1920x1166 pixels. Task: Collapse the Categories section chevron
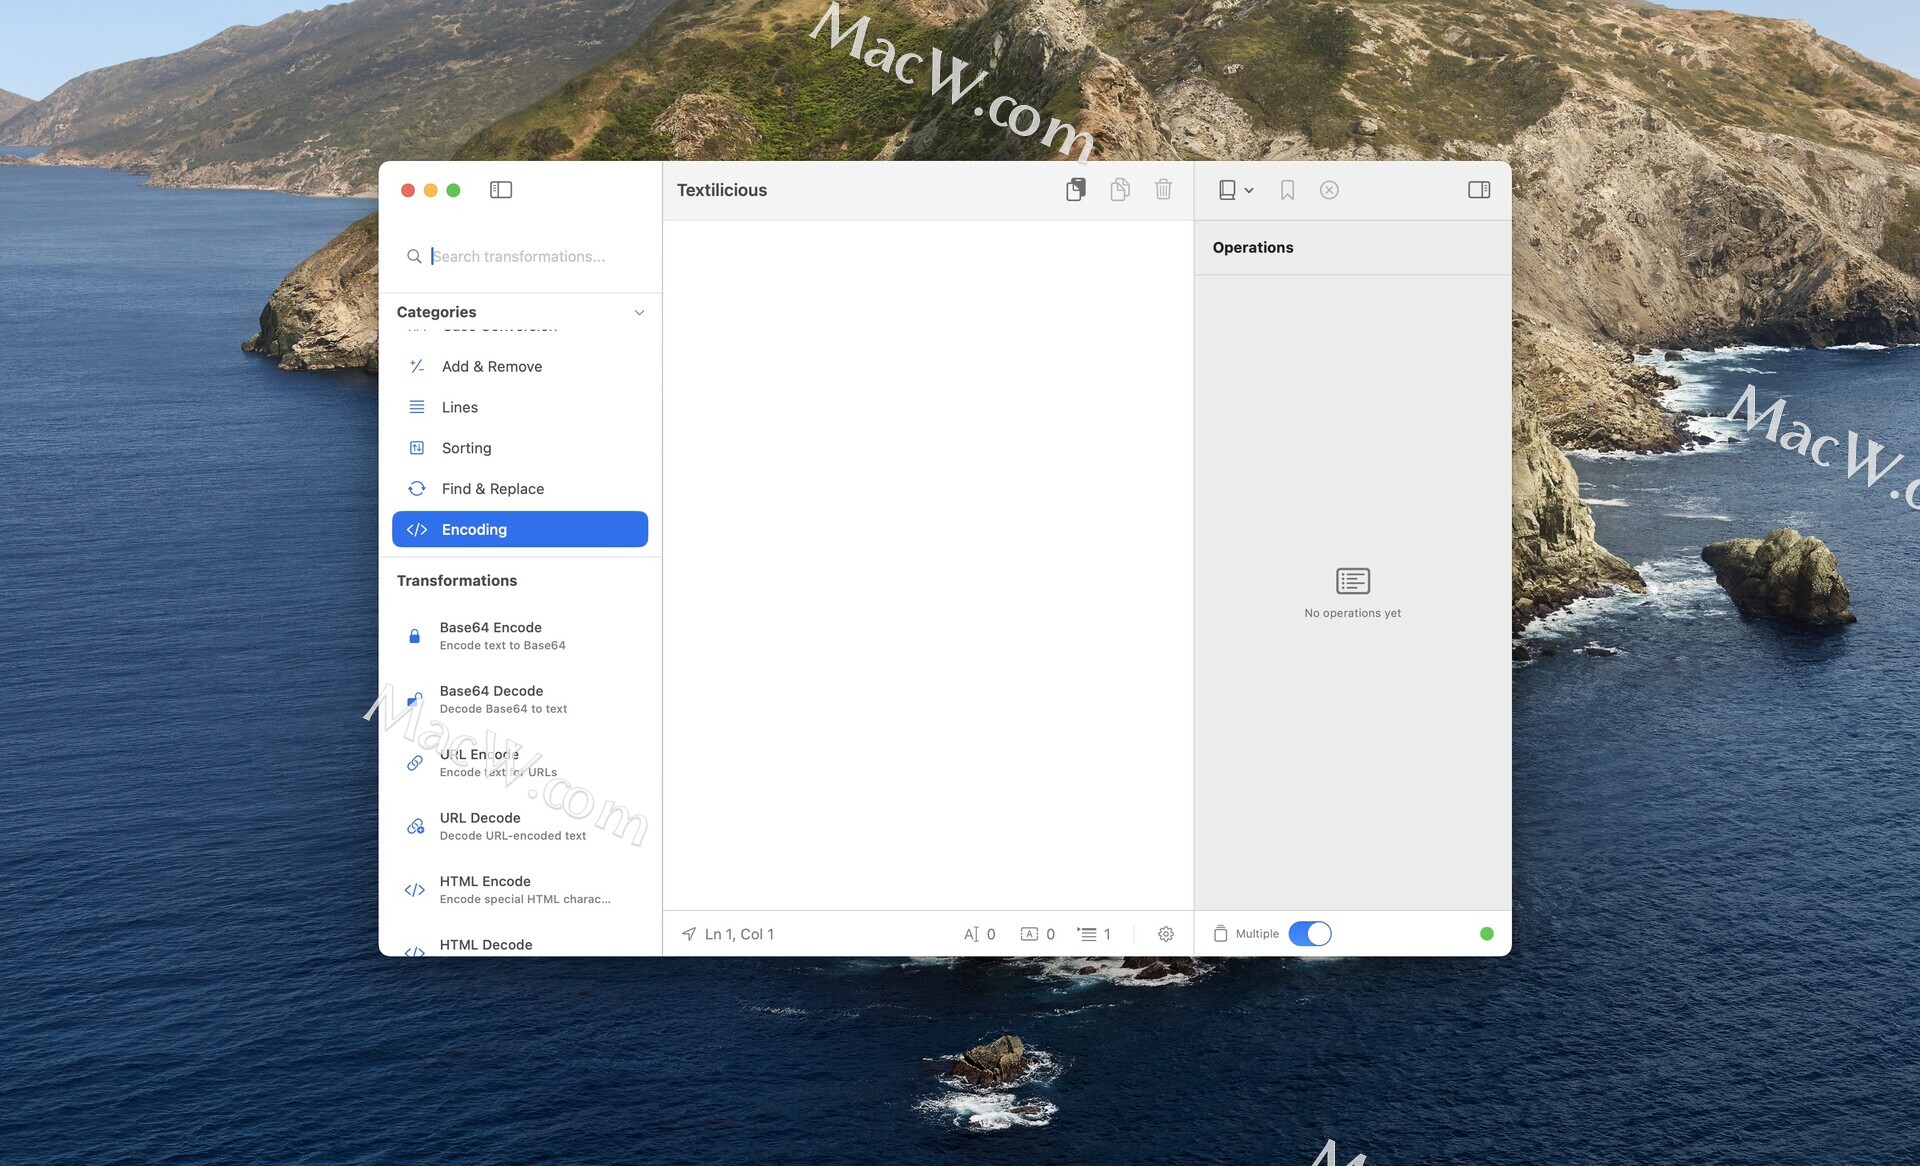[x=639, y=312]
